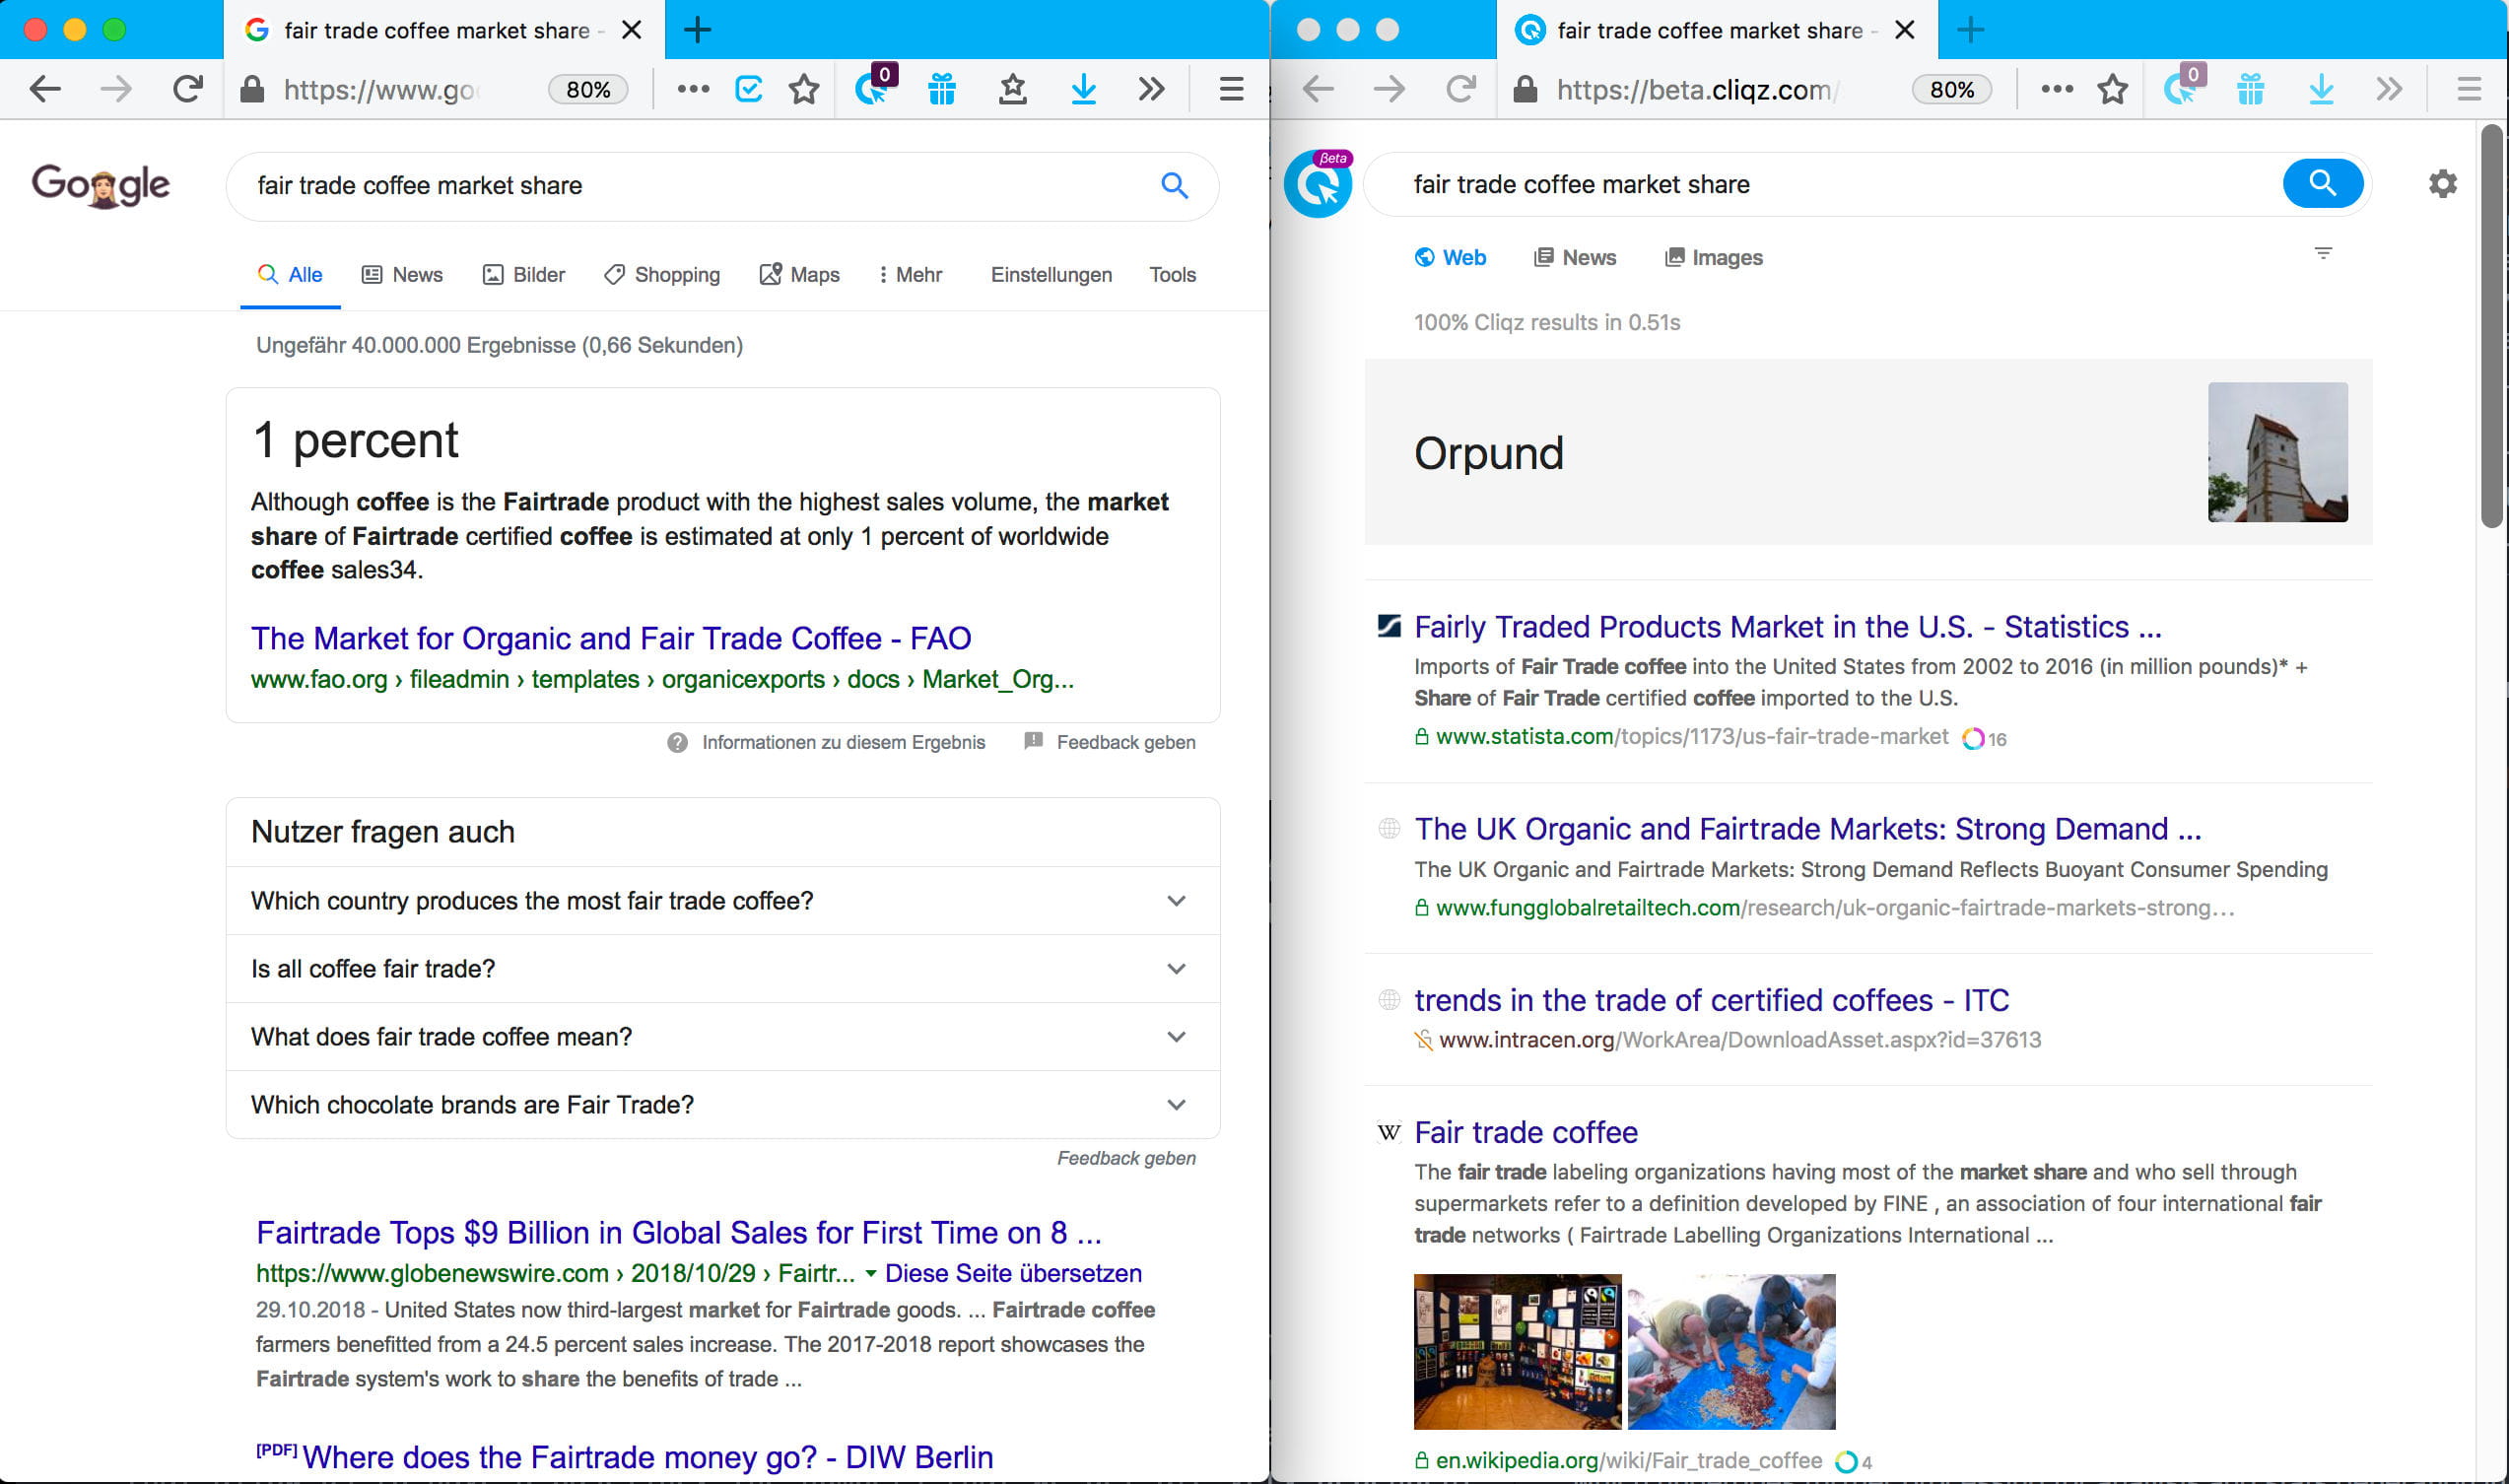Click the Cliqz page vertical scrollbar
Image resolution: width=2509 pixels, height=1484 pixels.
2492,325
